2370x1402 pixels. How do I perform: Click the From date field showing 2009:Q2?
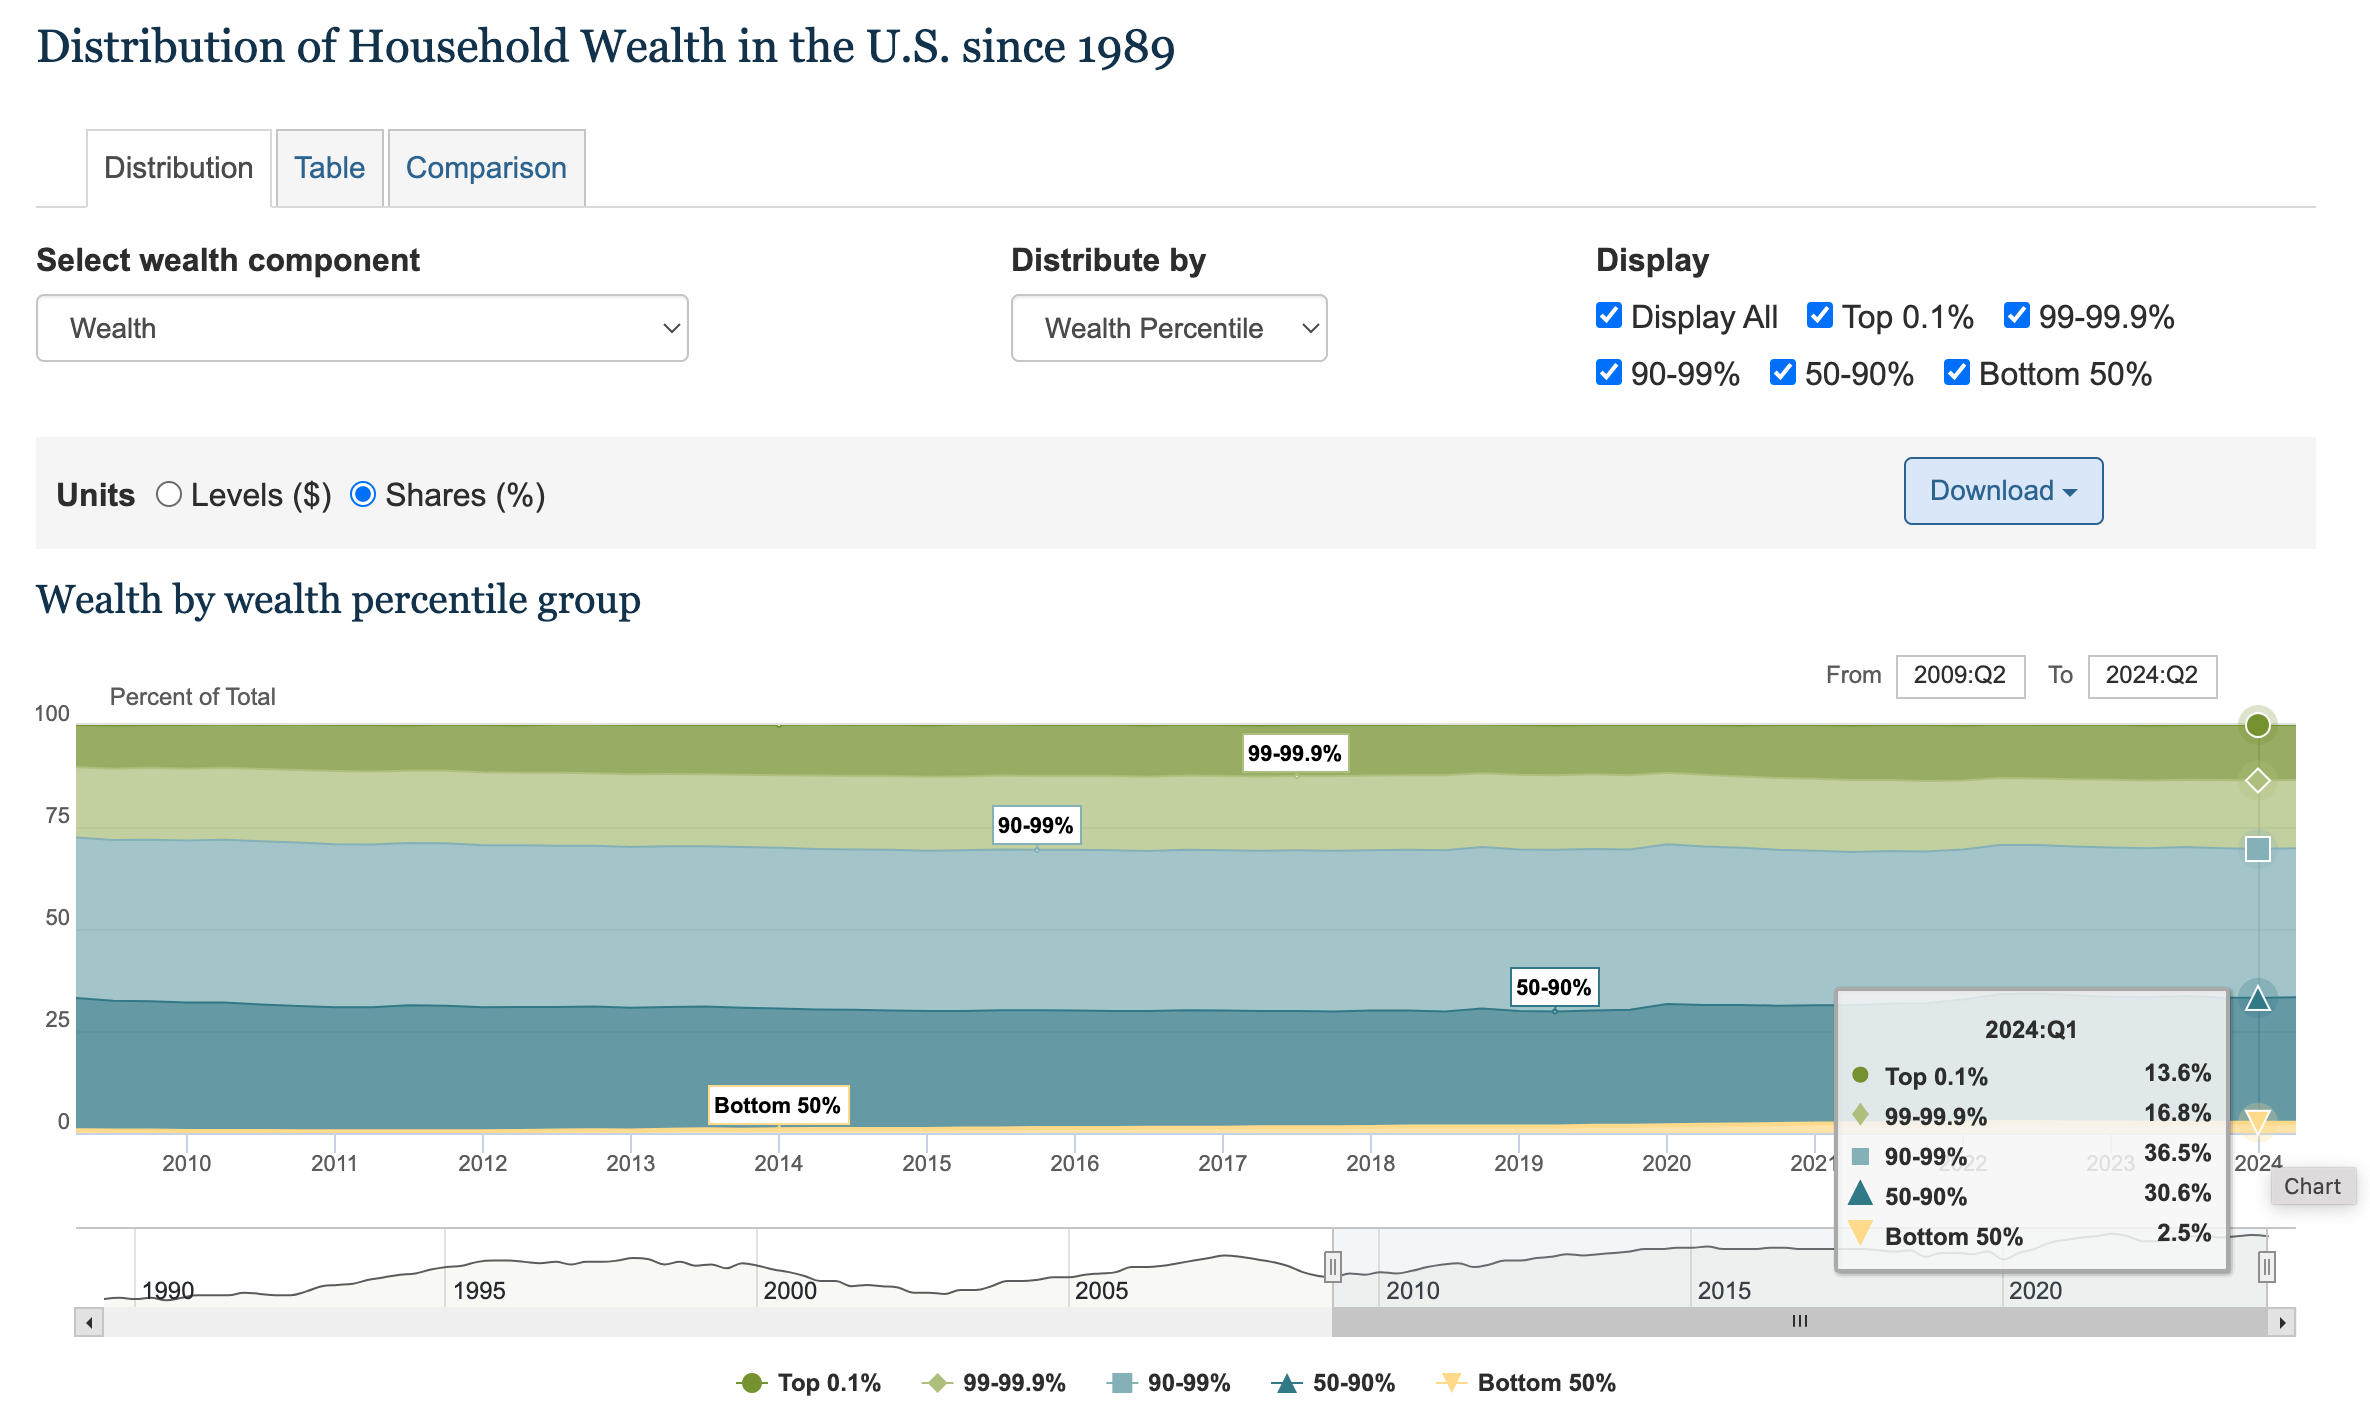(x=1960, y=676)
